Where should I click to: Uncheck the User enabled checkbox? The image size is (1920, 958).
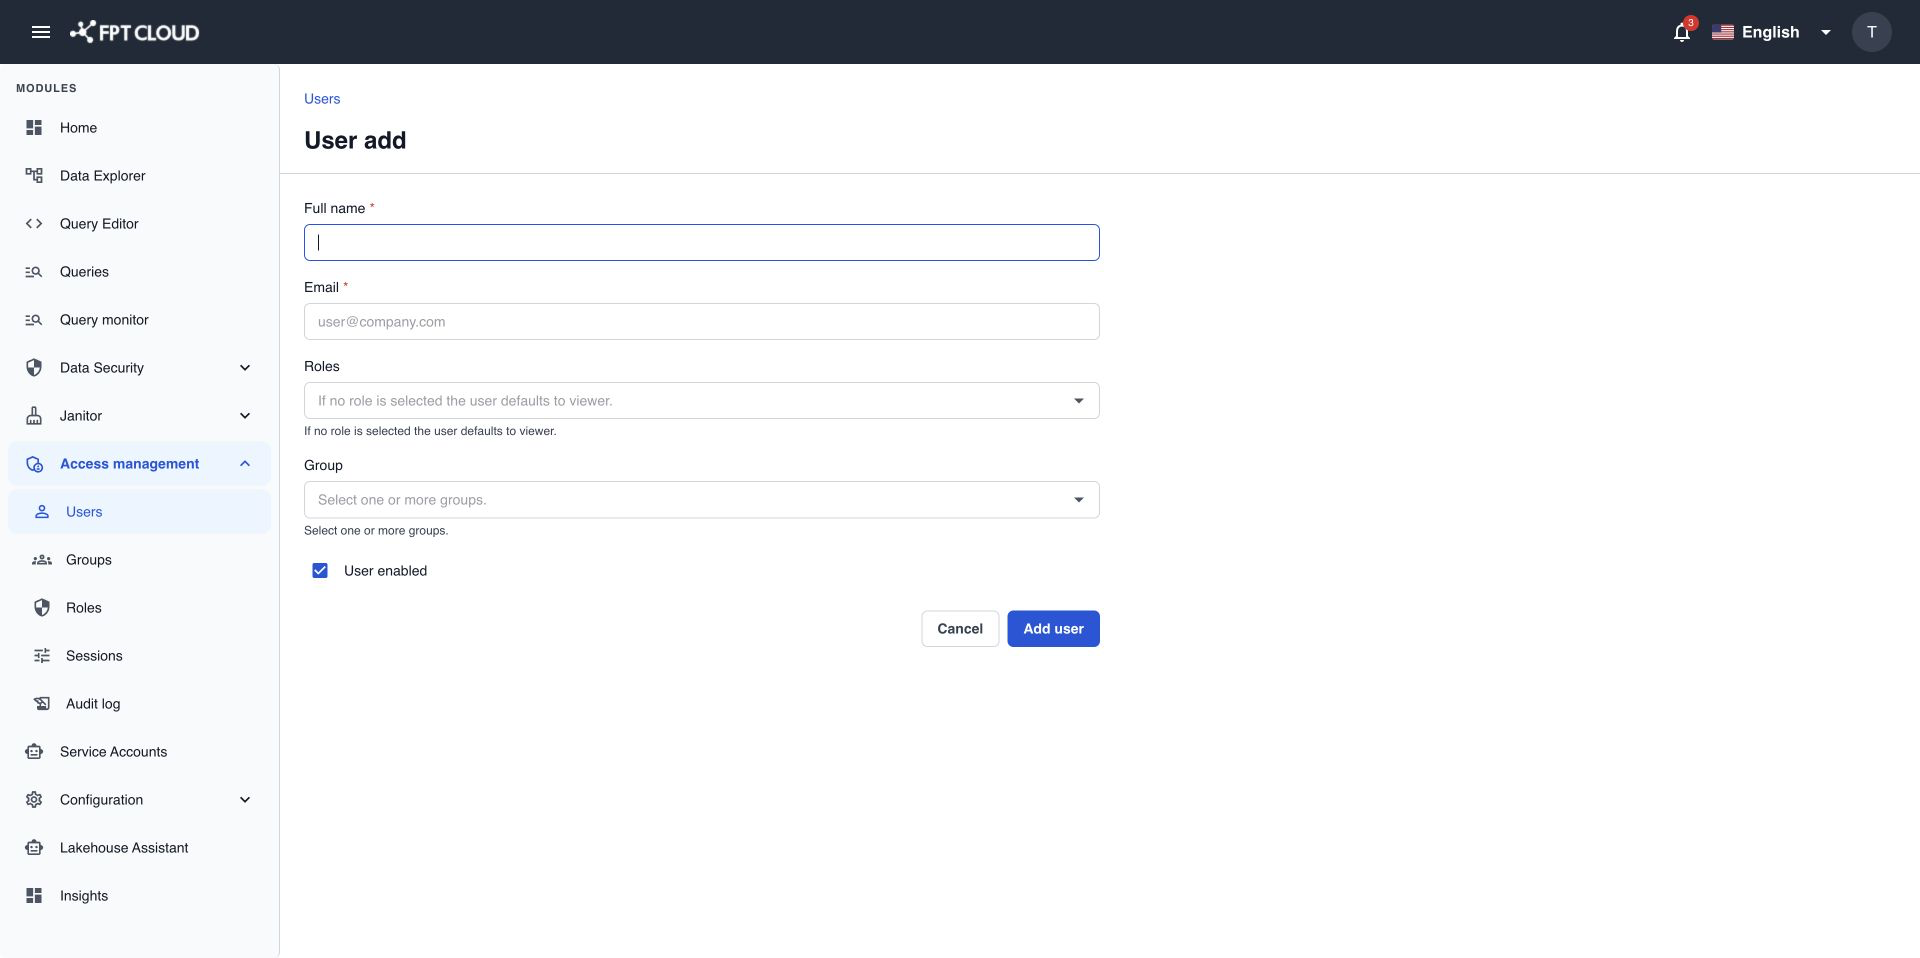[x=320, y=571]
